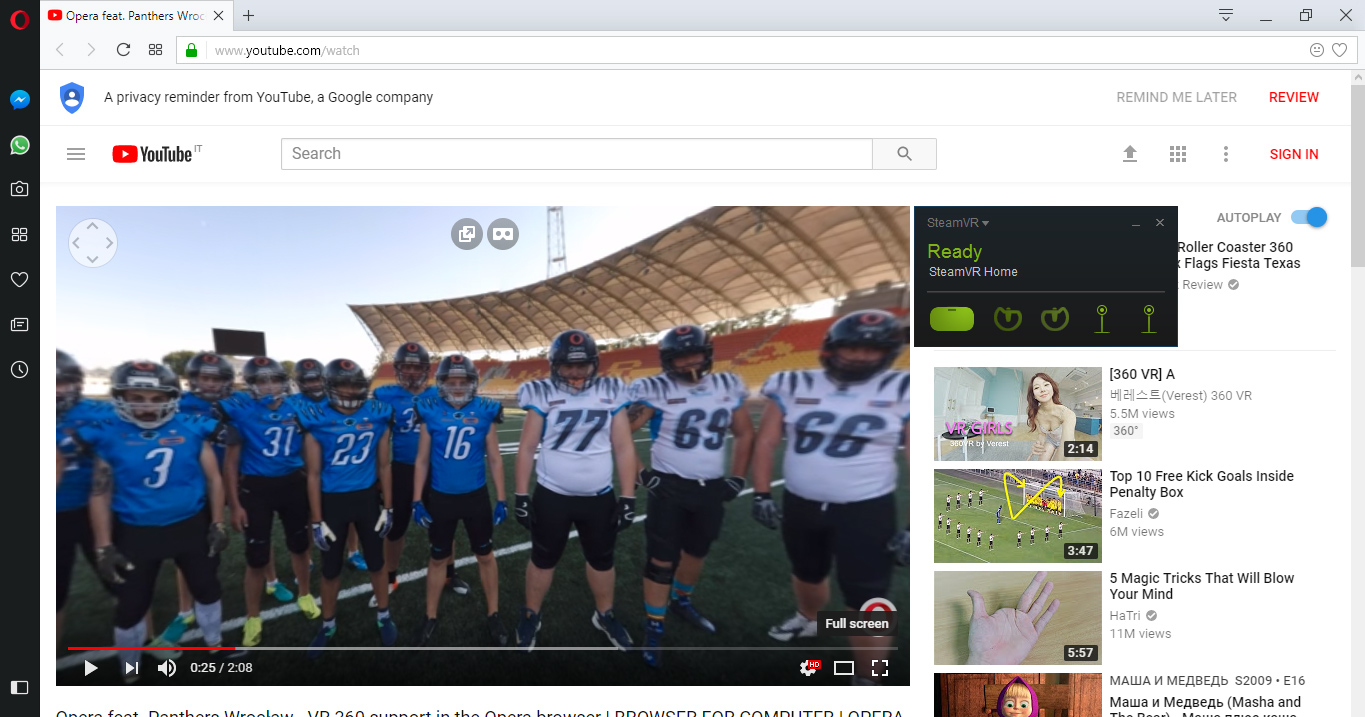Click the VR headset icon on video
Viewport: 1365px width, 717px height.
tap(503, 234)
